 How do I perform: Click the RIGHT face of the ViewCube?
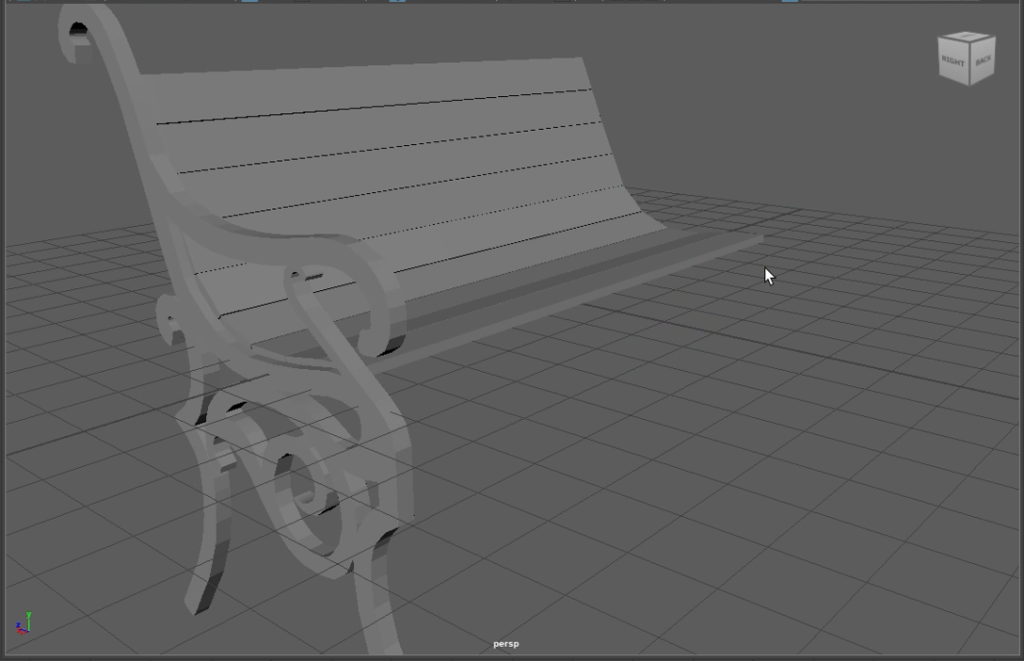pos(953,61)
